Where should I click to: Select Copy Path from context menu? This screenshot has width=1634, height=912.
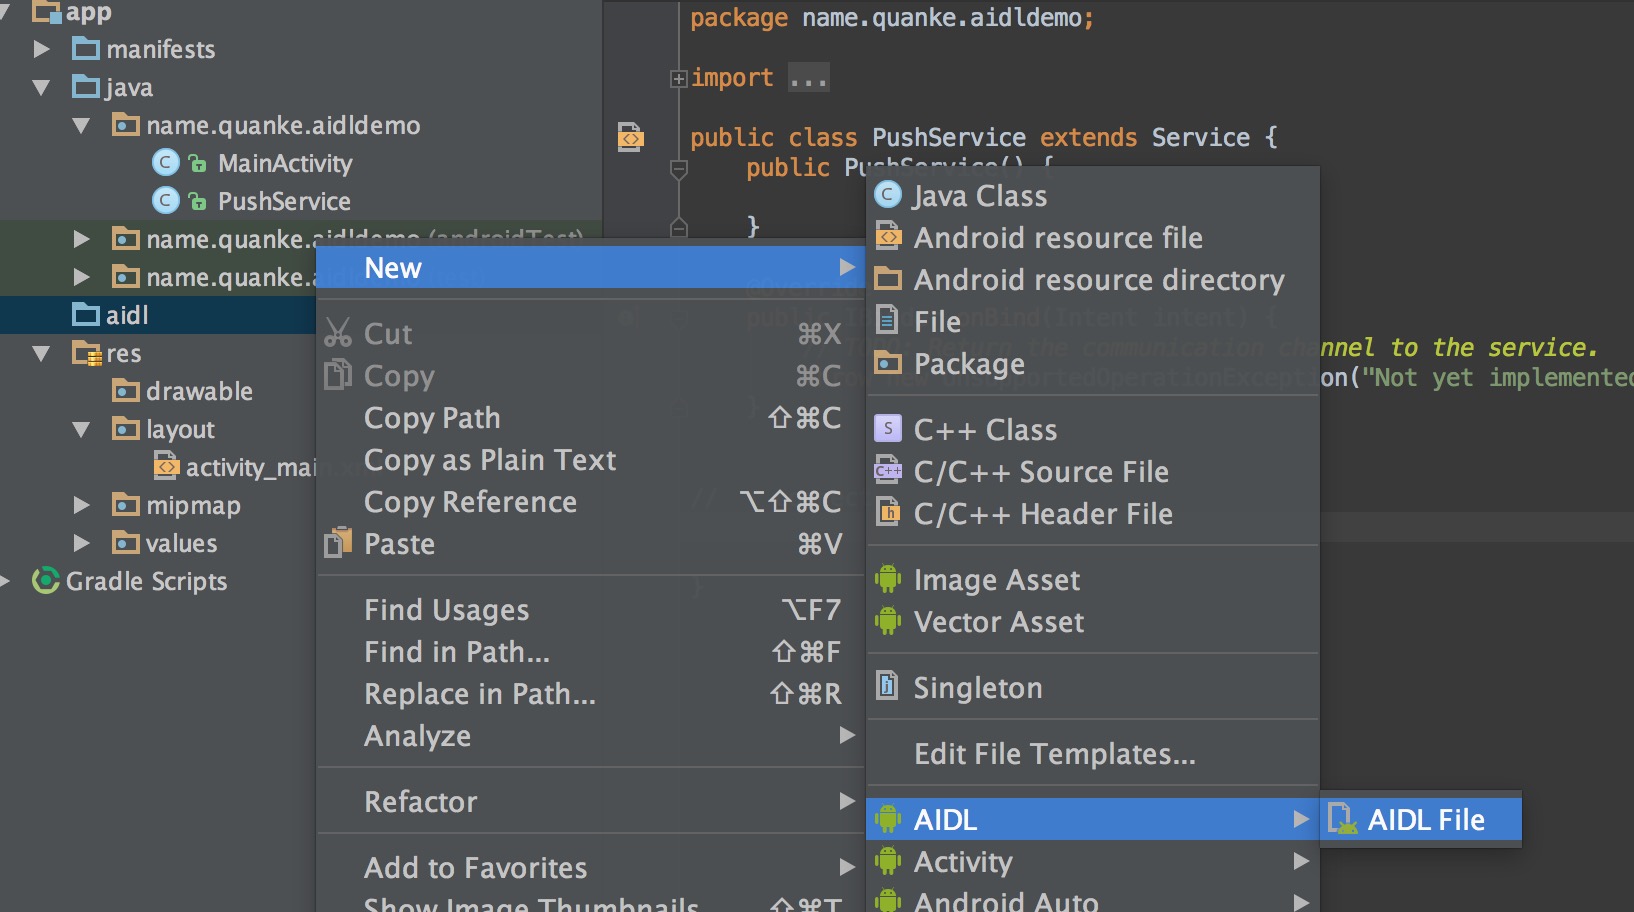point(432,418)
